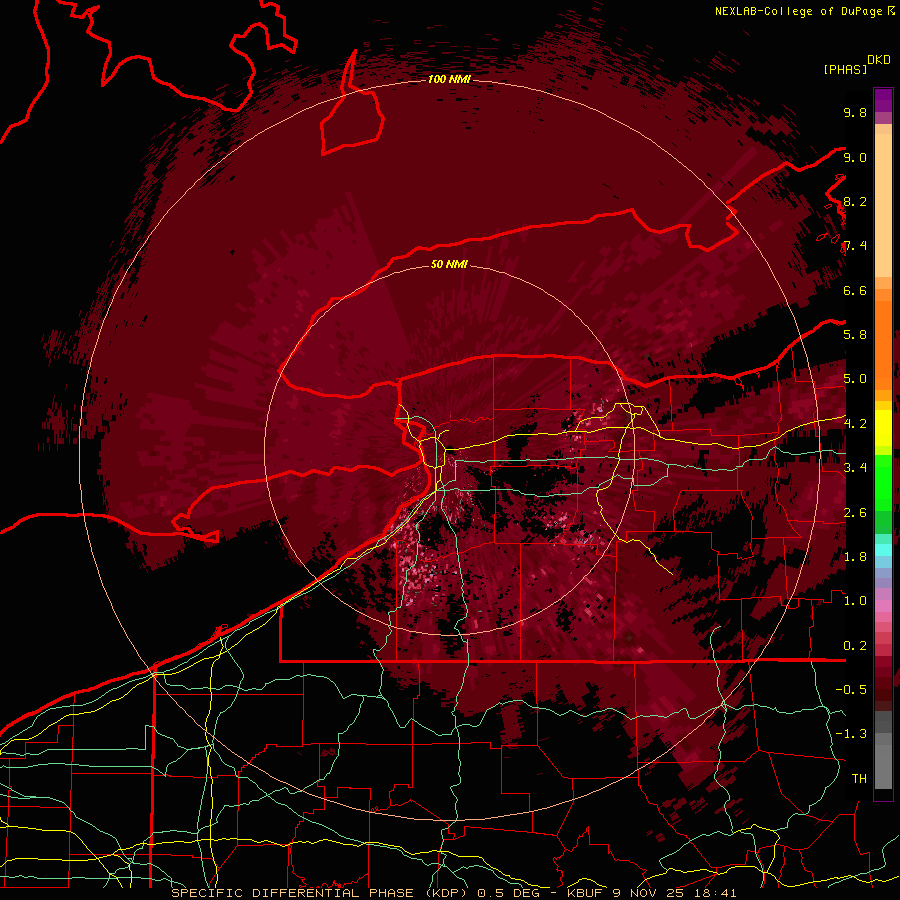Click the 0.2 legend value
The width and height of the screenshot is (900, 900).
[855, 646]
